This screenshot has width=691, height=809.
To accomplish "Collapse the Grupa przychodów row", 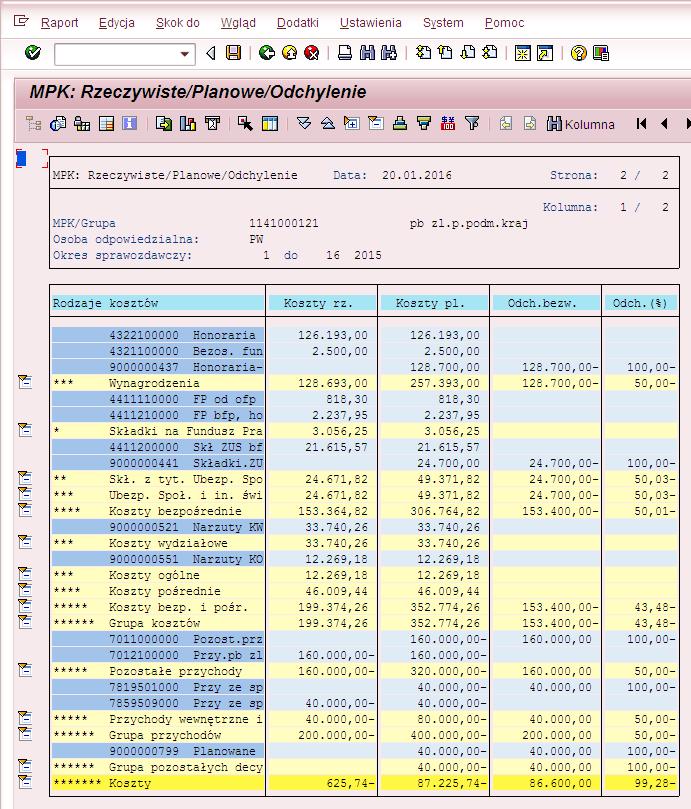I will click(25, 734).
